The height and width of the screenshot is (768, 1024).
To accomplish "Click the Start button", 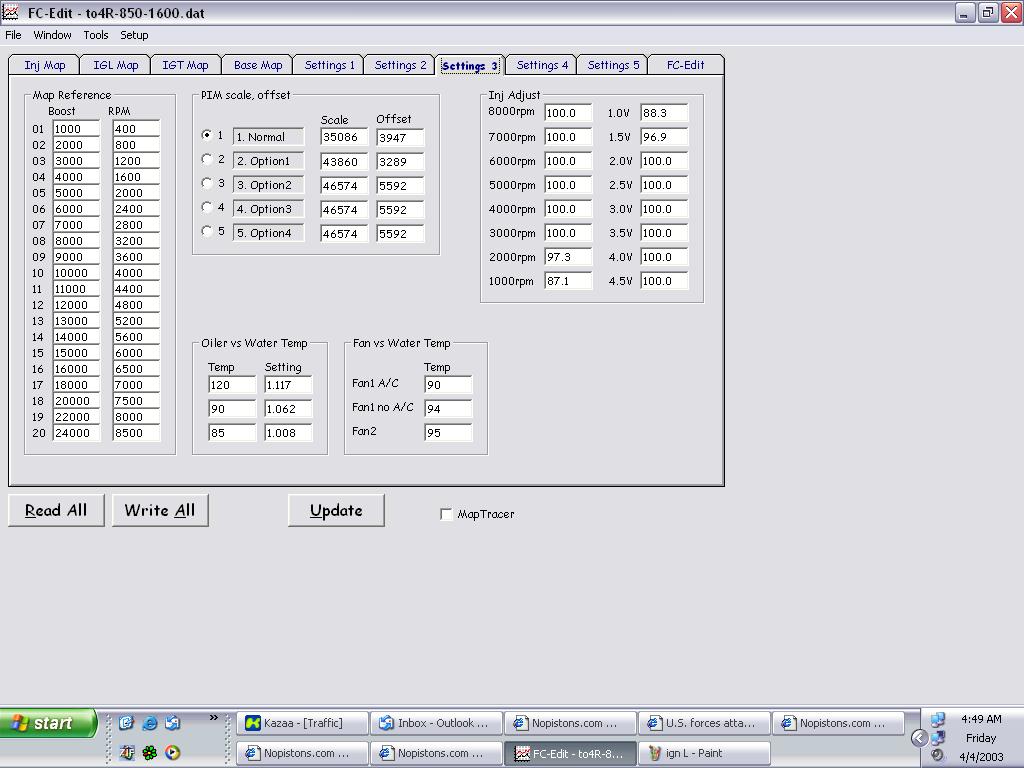I will (48, 723).
